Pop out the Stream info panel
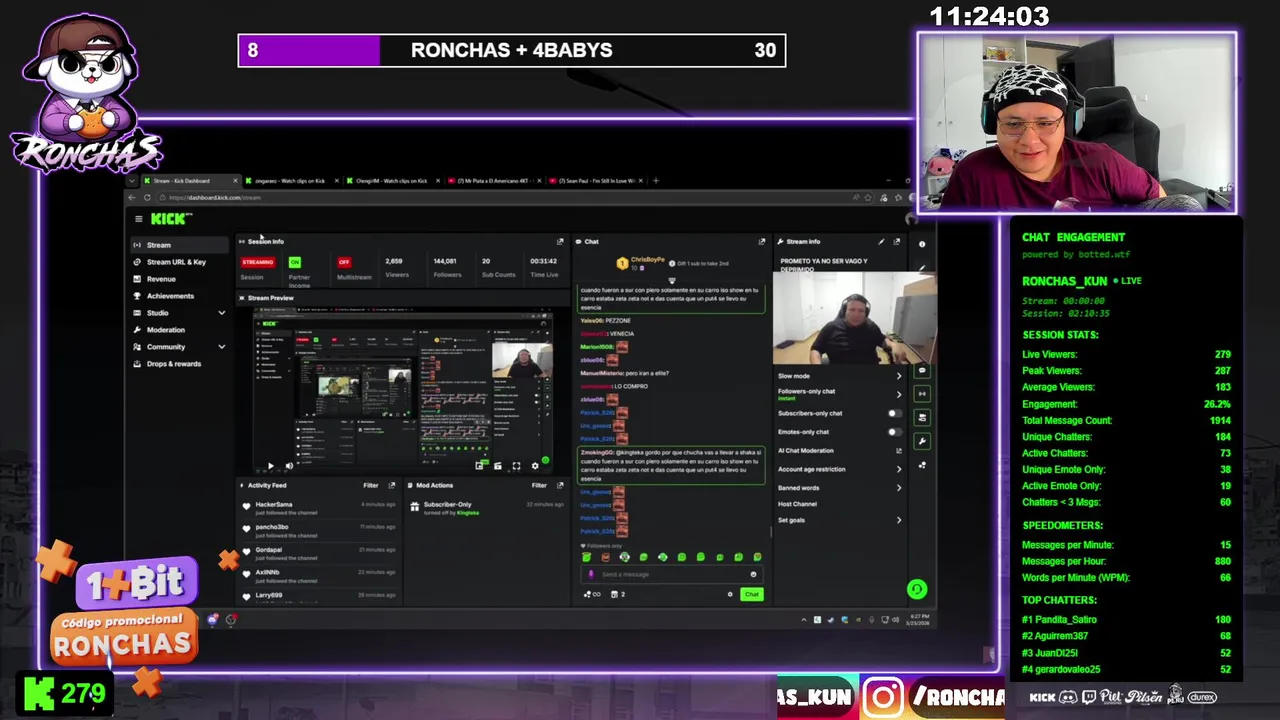1280x720 pixels. pyautogui.click(x=897, y=241)
